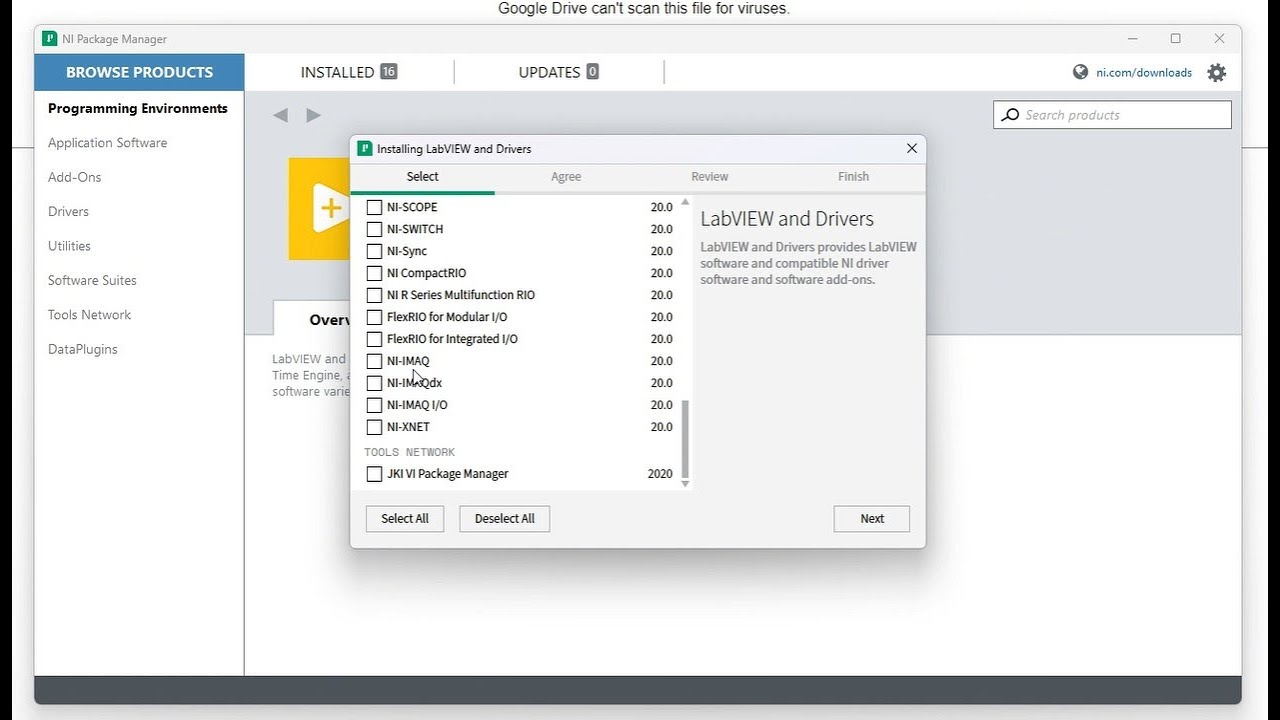
Task: Tick the NI CompactRIO checkbox
Action: tap(374, 273)
